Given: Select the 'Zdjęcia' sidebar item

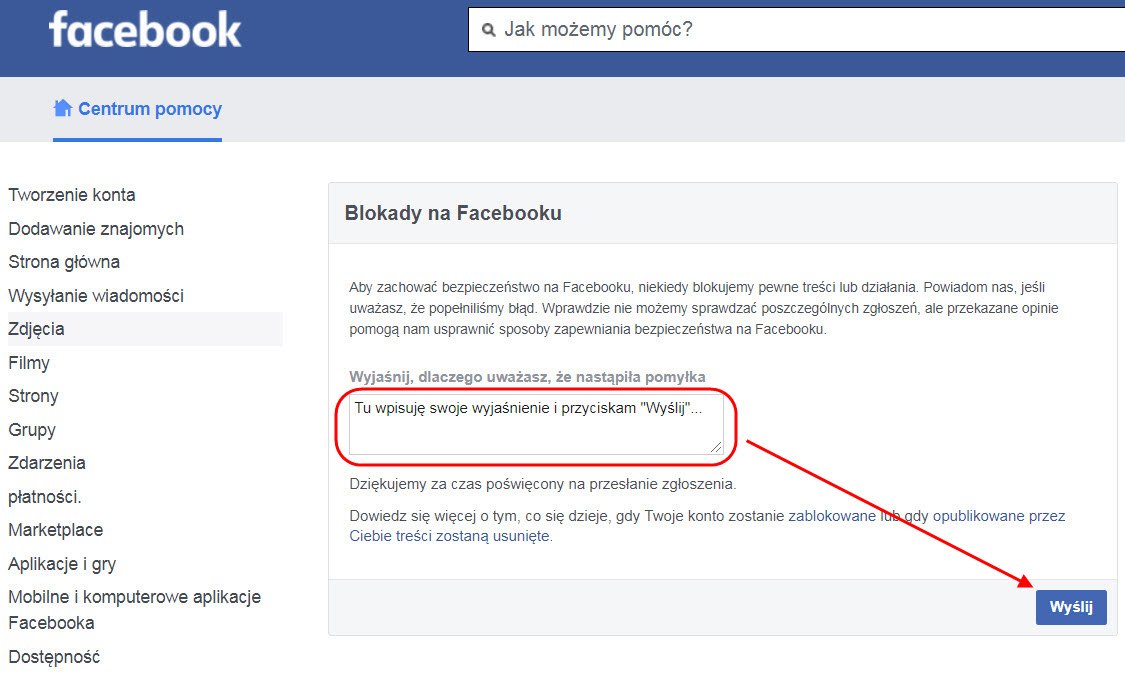Looking at the screenshot, I should 37,329.
